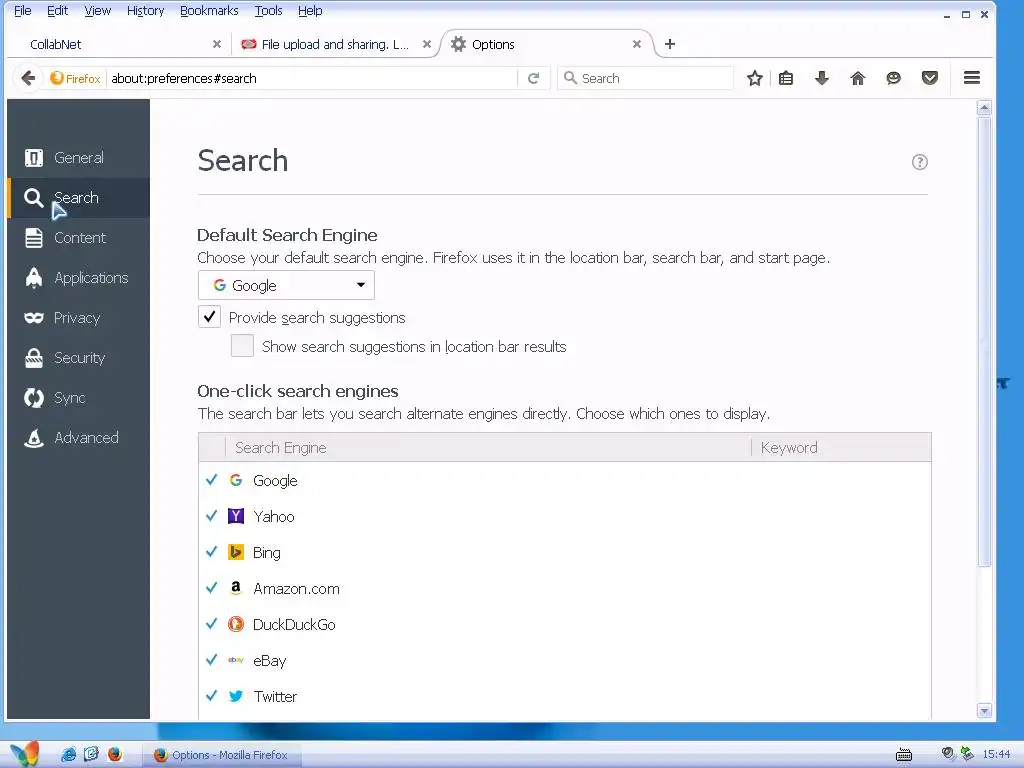
Task: Uncheck Twitter one-click search engine
Action: coord(212,696)
